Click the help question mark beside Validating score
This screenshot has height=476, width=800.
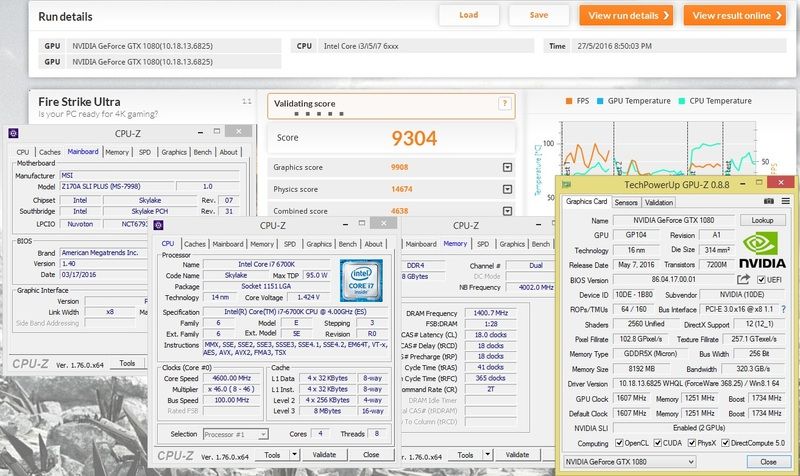[x=506, y=102]
